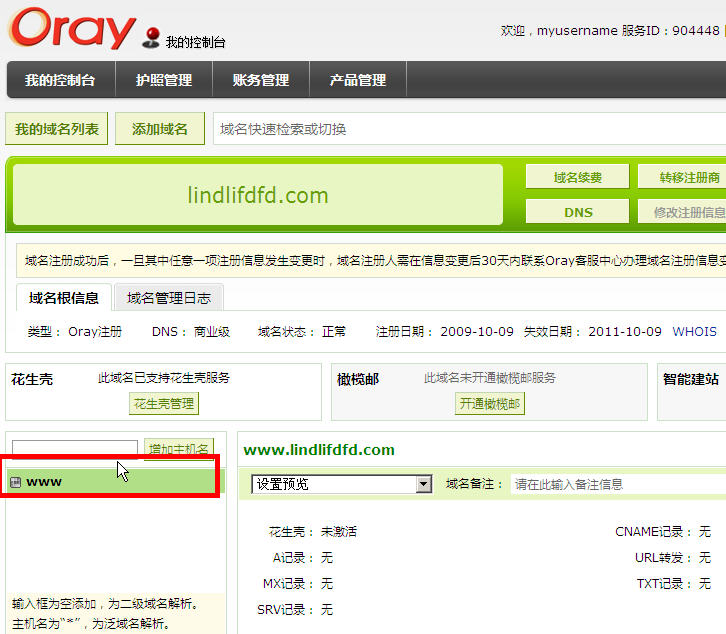The height and width of the screenshot is (634, 726).
Task: Click the A记录： 无 entry
Action: click(303, 558)
